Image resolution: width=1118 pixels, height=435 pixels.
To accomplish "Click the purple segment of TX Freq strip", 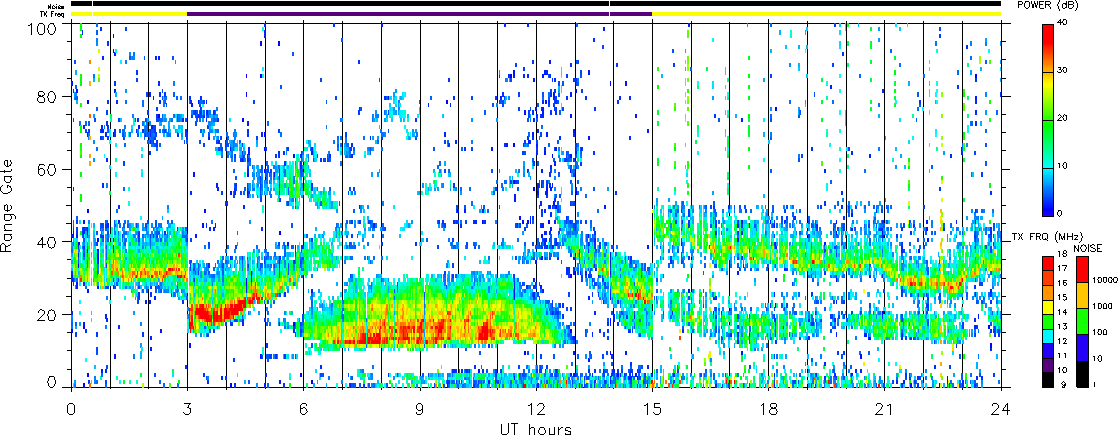I will [x=420, y=14].
